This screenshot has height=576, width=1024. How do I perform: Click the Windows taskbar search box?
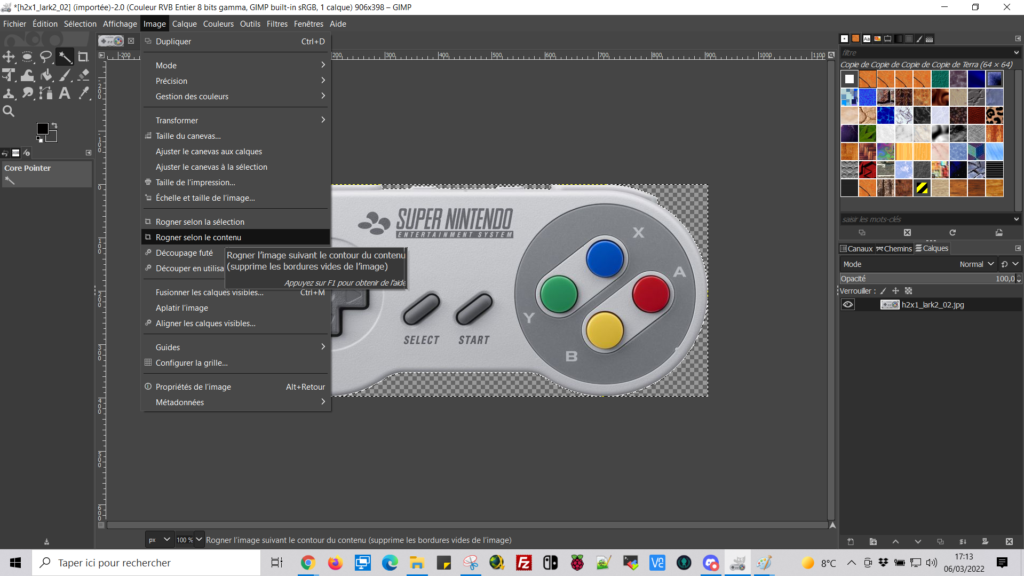pos(146,563)
